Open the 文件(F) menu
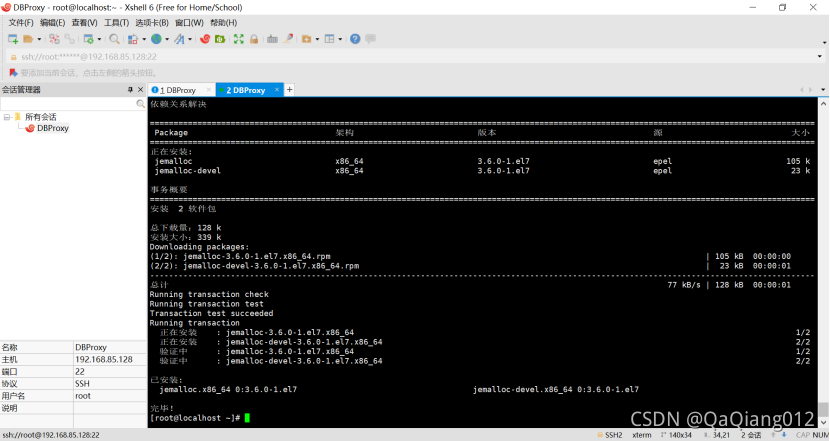This screenshot has height=441, width=830. point(21,23)
